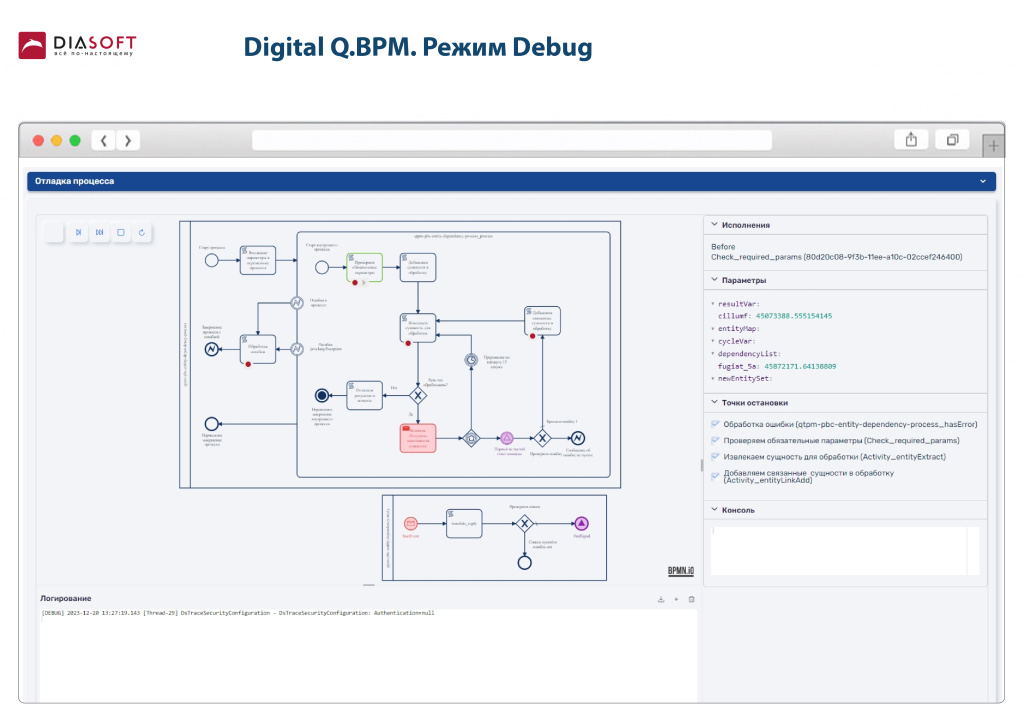Viewport: 1024px width, 723px height.
Task: Select the translate_reply task in lower pool
Action: pyautogui.click(x=464, y=523)
